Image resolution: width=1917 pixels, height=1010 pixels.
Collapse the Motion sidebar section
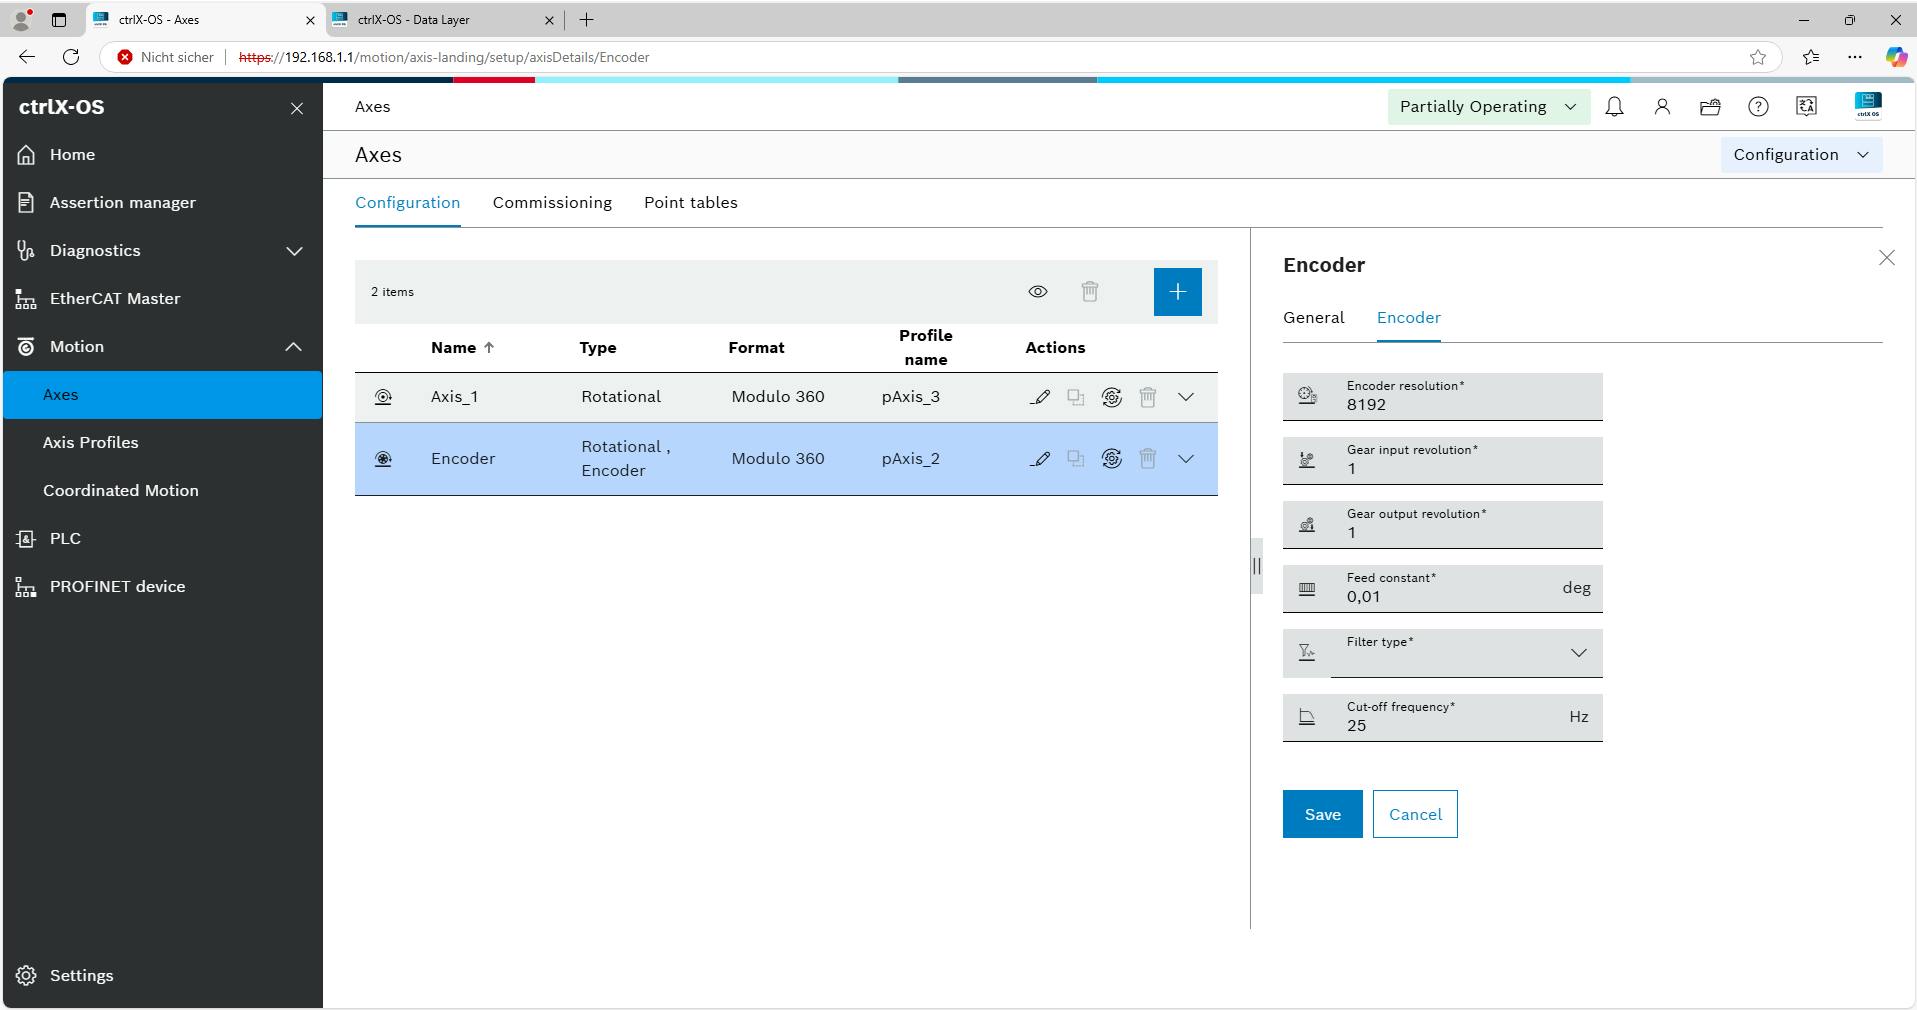293,347
